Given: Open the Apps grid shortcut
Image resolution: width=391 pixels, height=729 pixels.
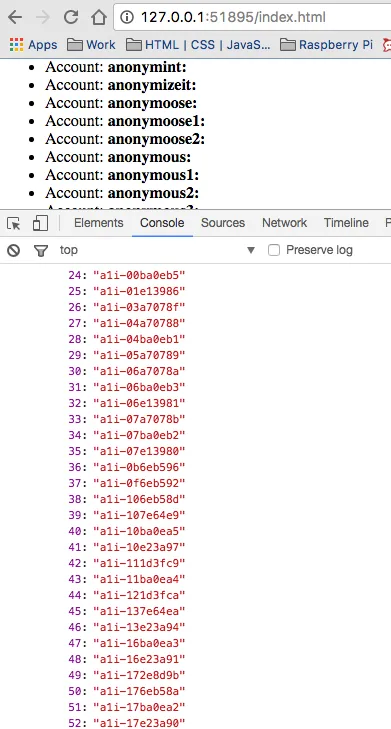Looking at the screenshot, I should (33, 45).
